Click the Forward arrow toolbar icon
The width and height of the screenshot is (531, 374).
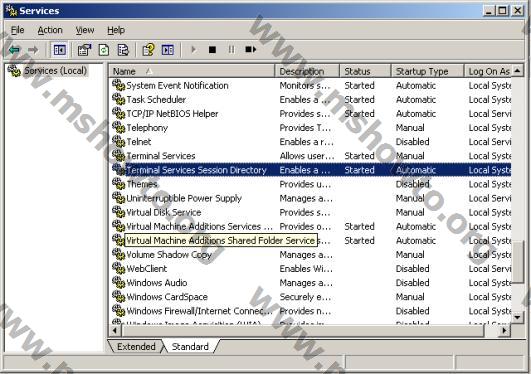click(33, 50)
